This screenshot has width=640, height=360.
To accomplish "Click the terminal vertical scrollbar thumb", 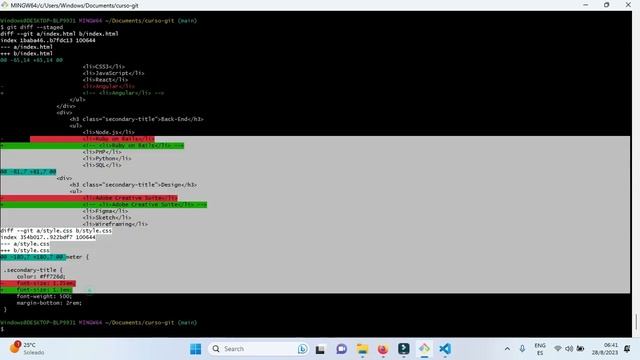I will [636, 322].
